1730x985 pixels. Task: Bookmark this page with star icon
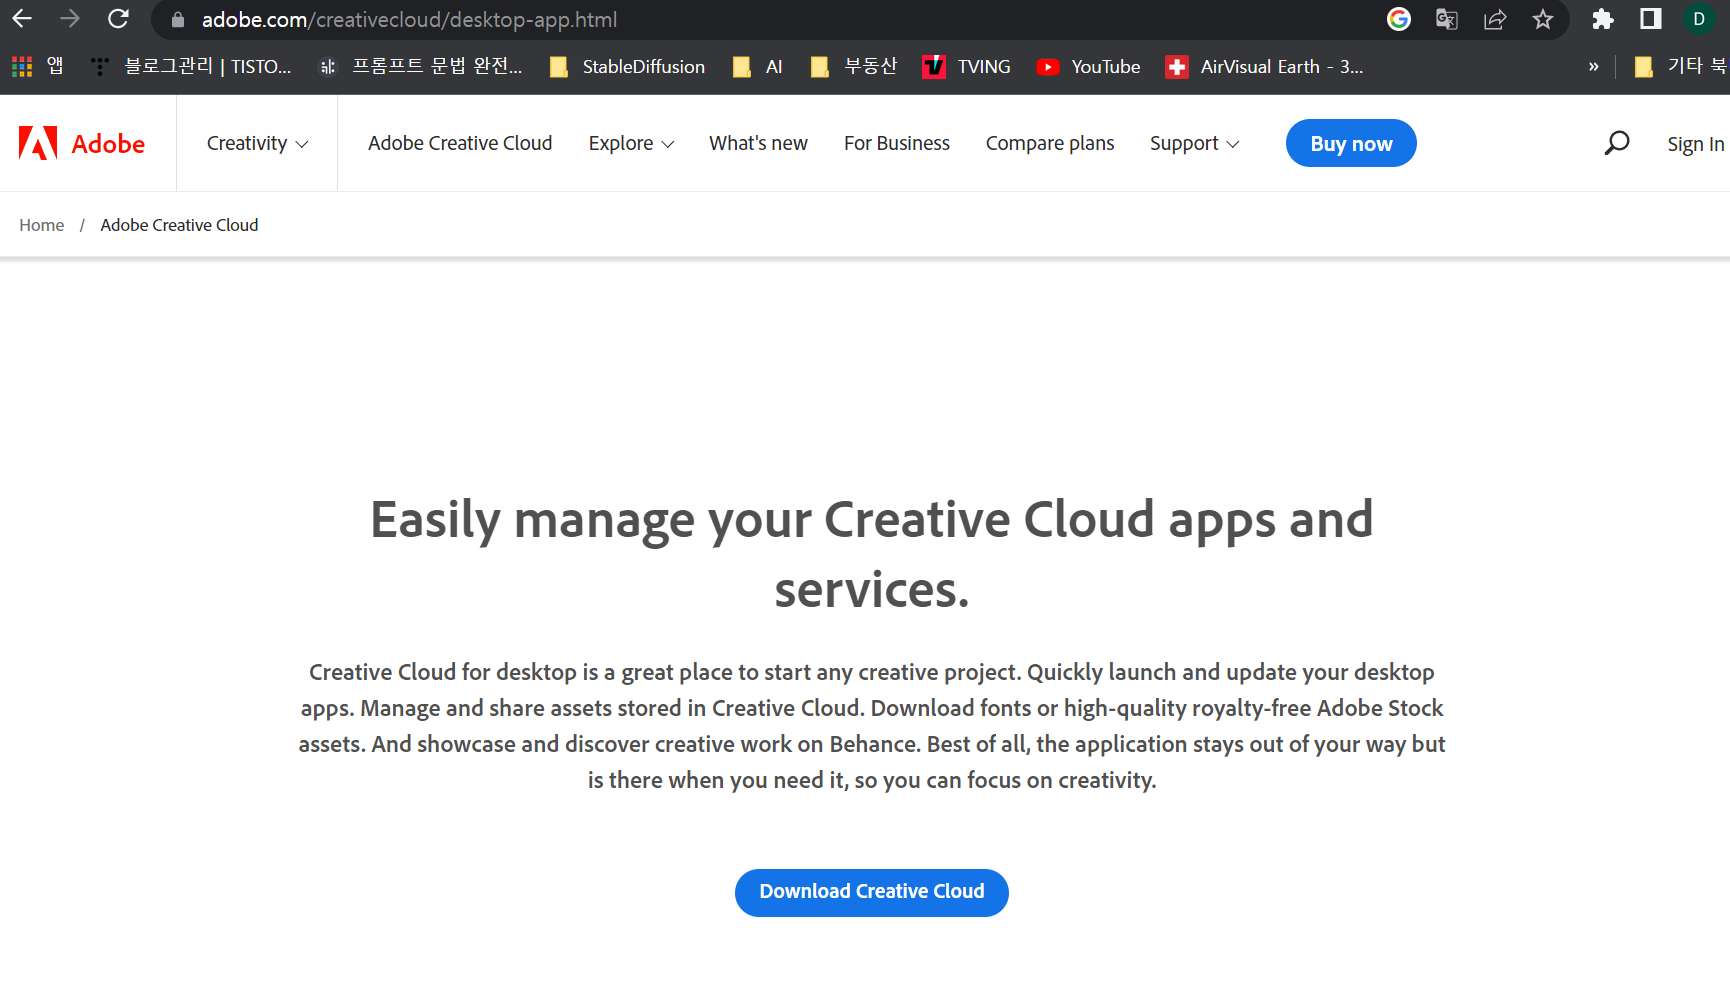point(1543,19)
